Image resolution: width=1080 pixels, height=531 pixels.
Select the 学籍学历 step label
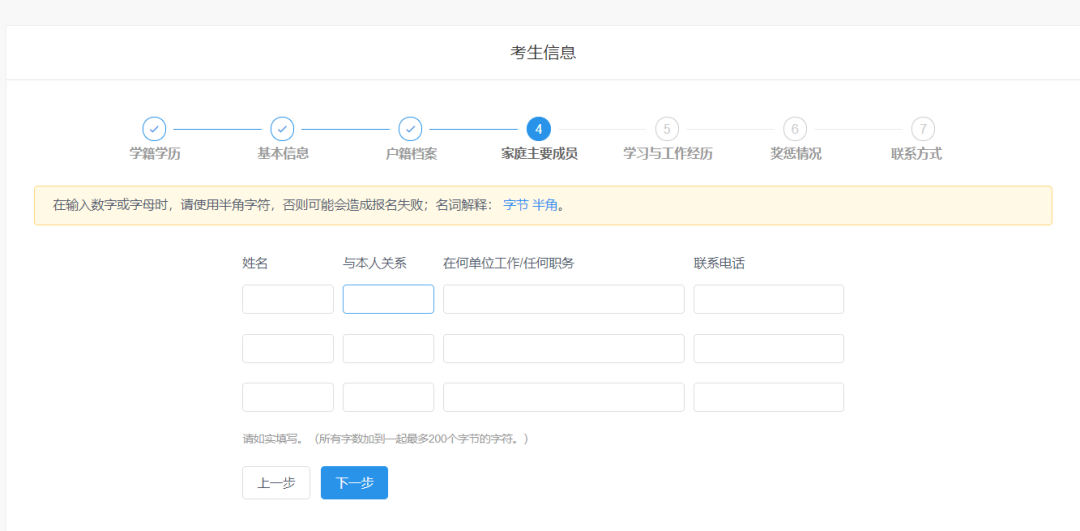tap(155, 154)
